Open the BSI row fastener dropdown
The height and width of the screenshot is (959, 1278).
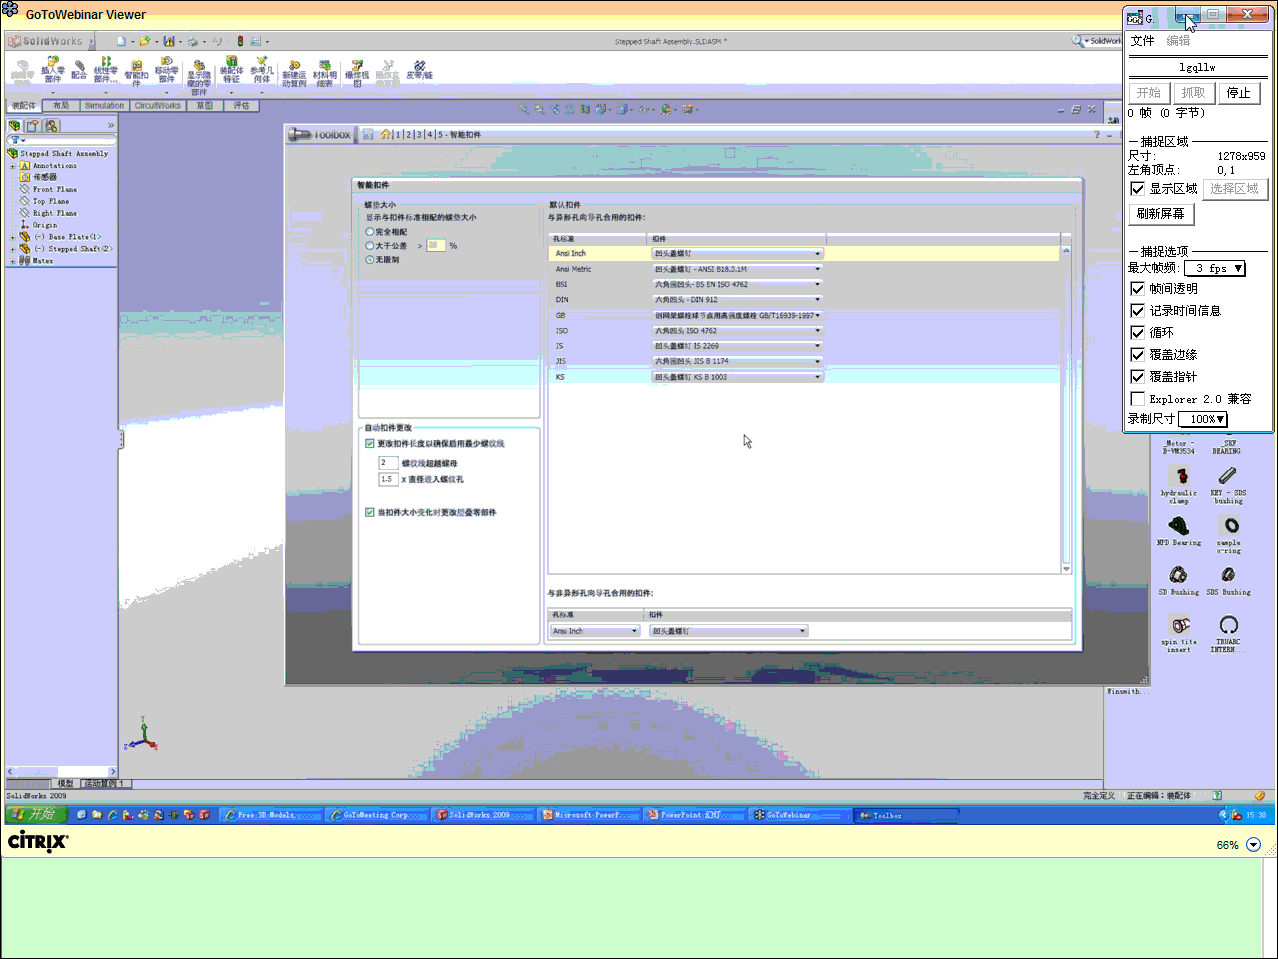(738, 284)
